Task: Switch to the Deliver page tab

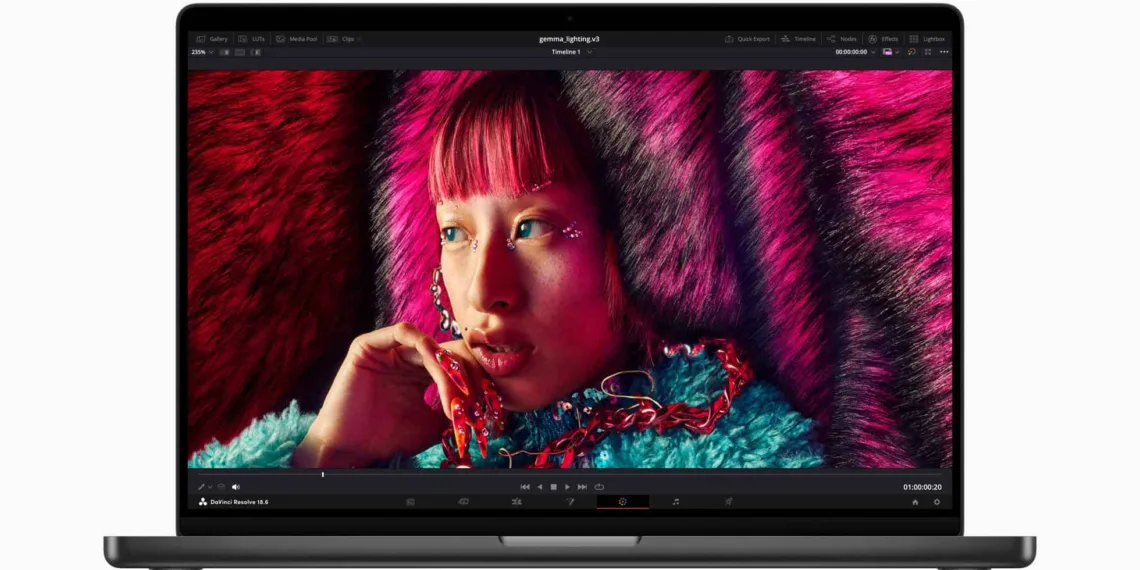Action: pos(728,502)
